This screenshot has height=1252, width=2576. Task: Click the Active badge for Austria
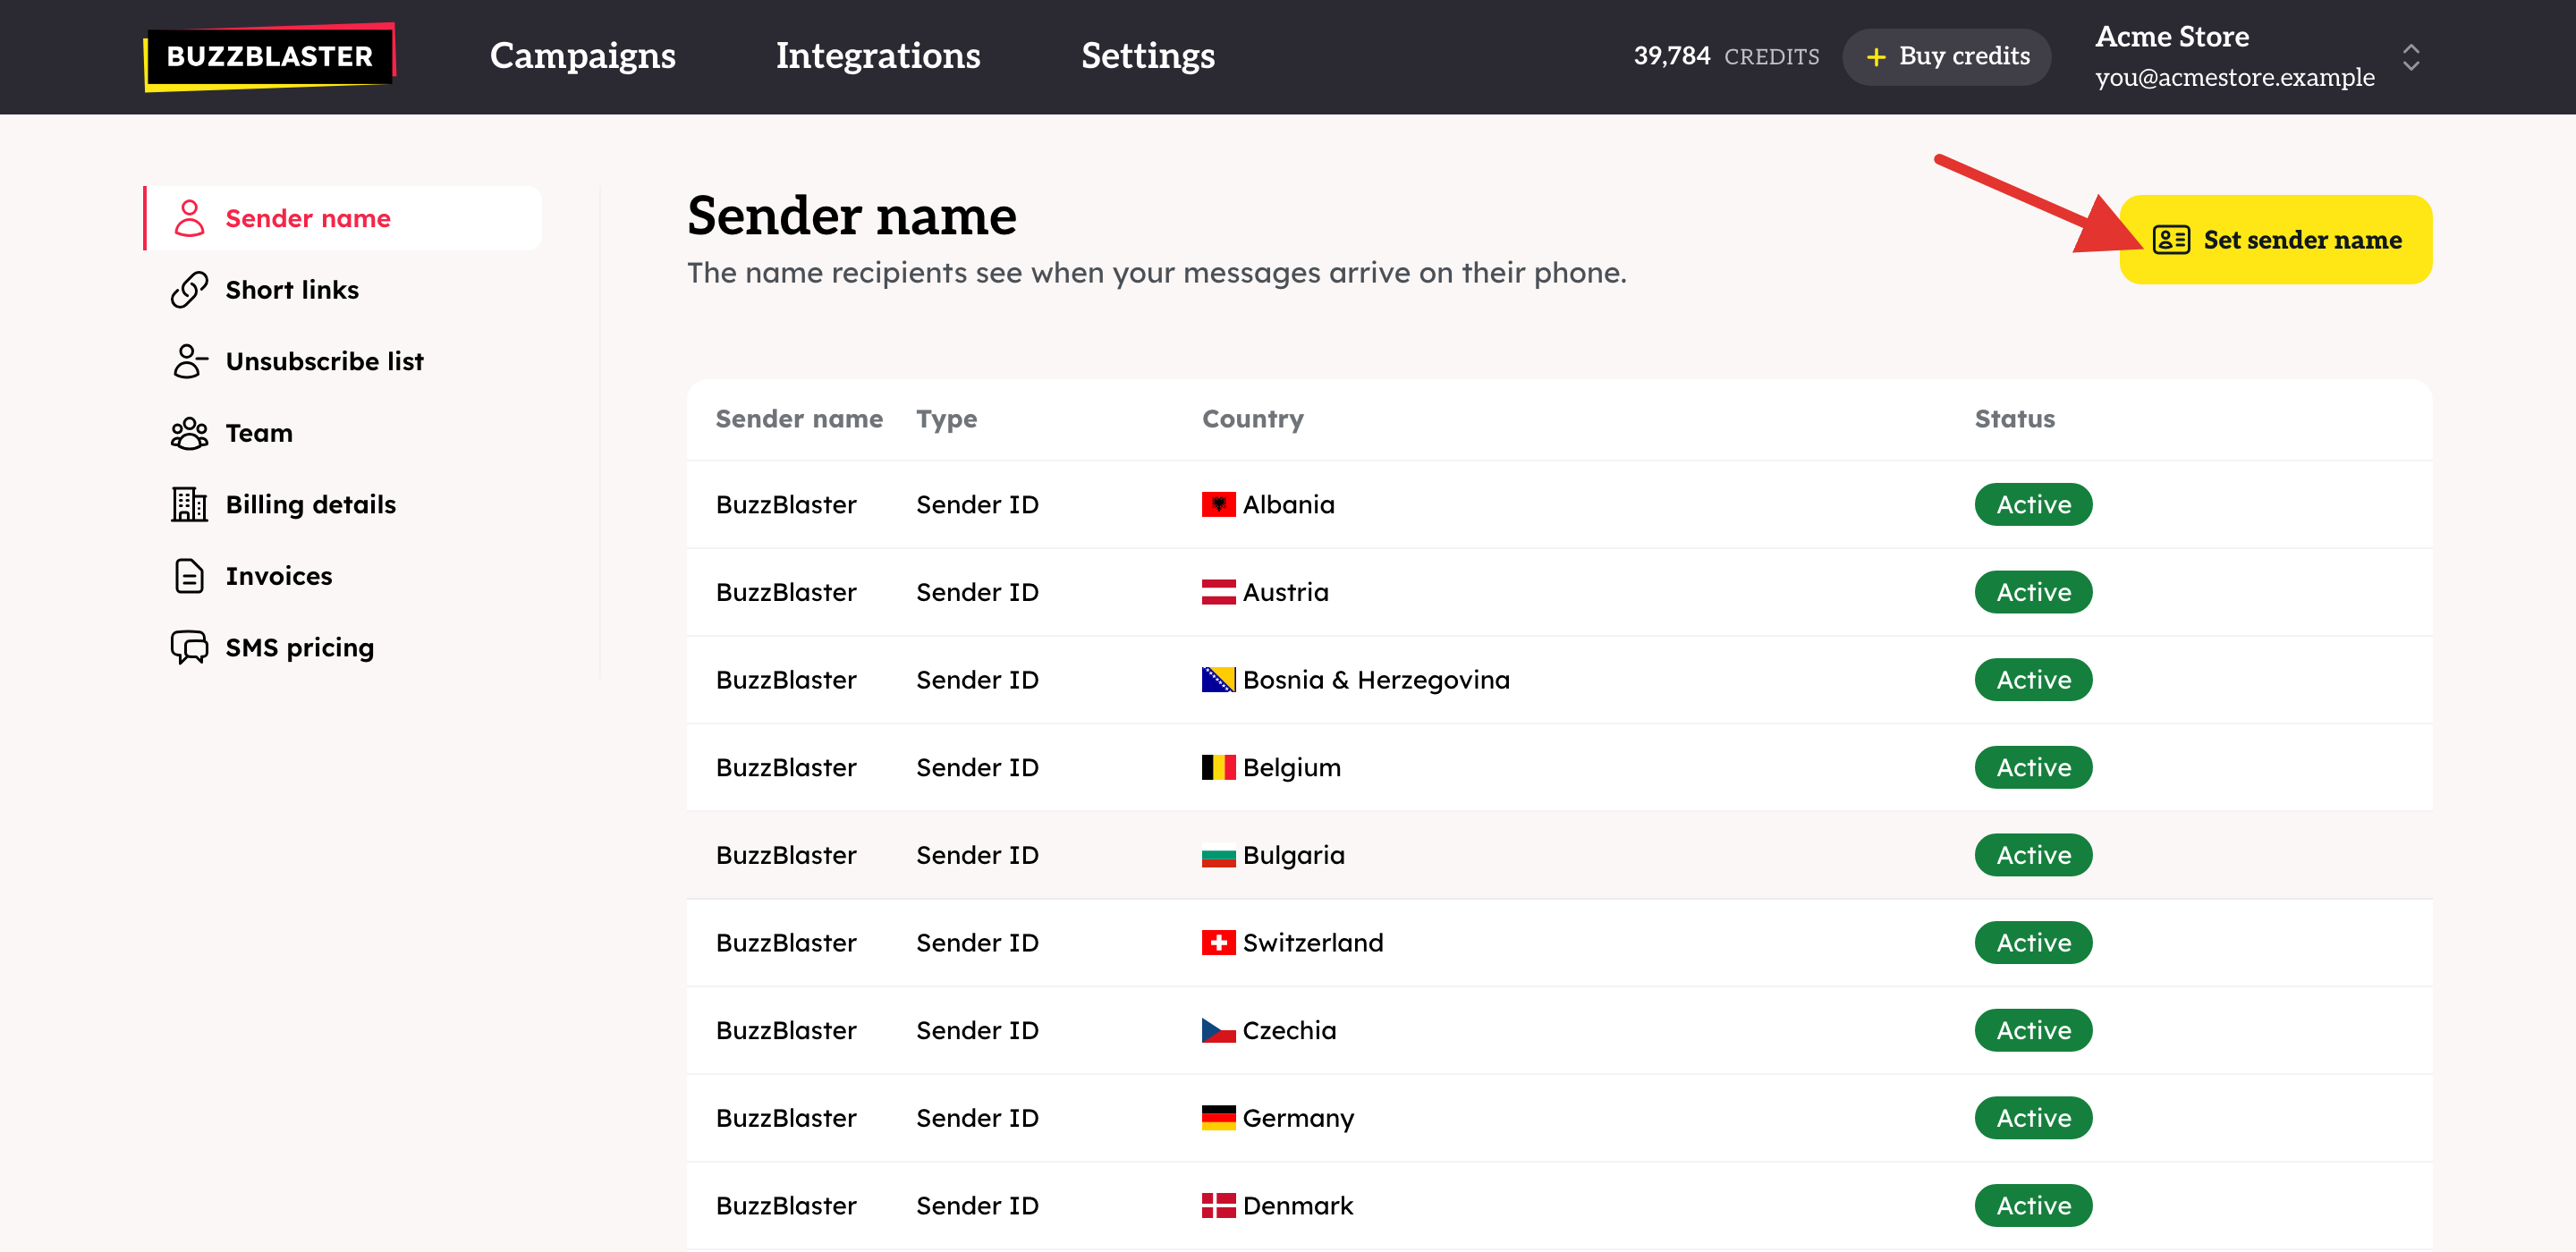click(x=2033, y=592)
